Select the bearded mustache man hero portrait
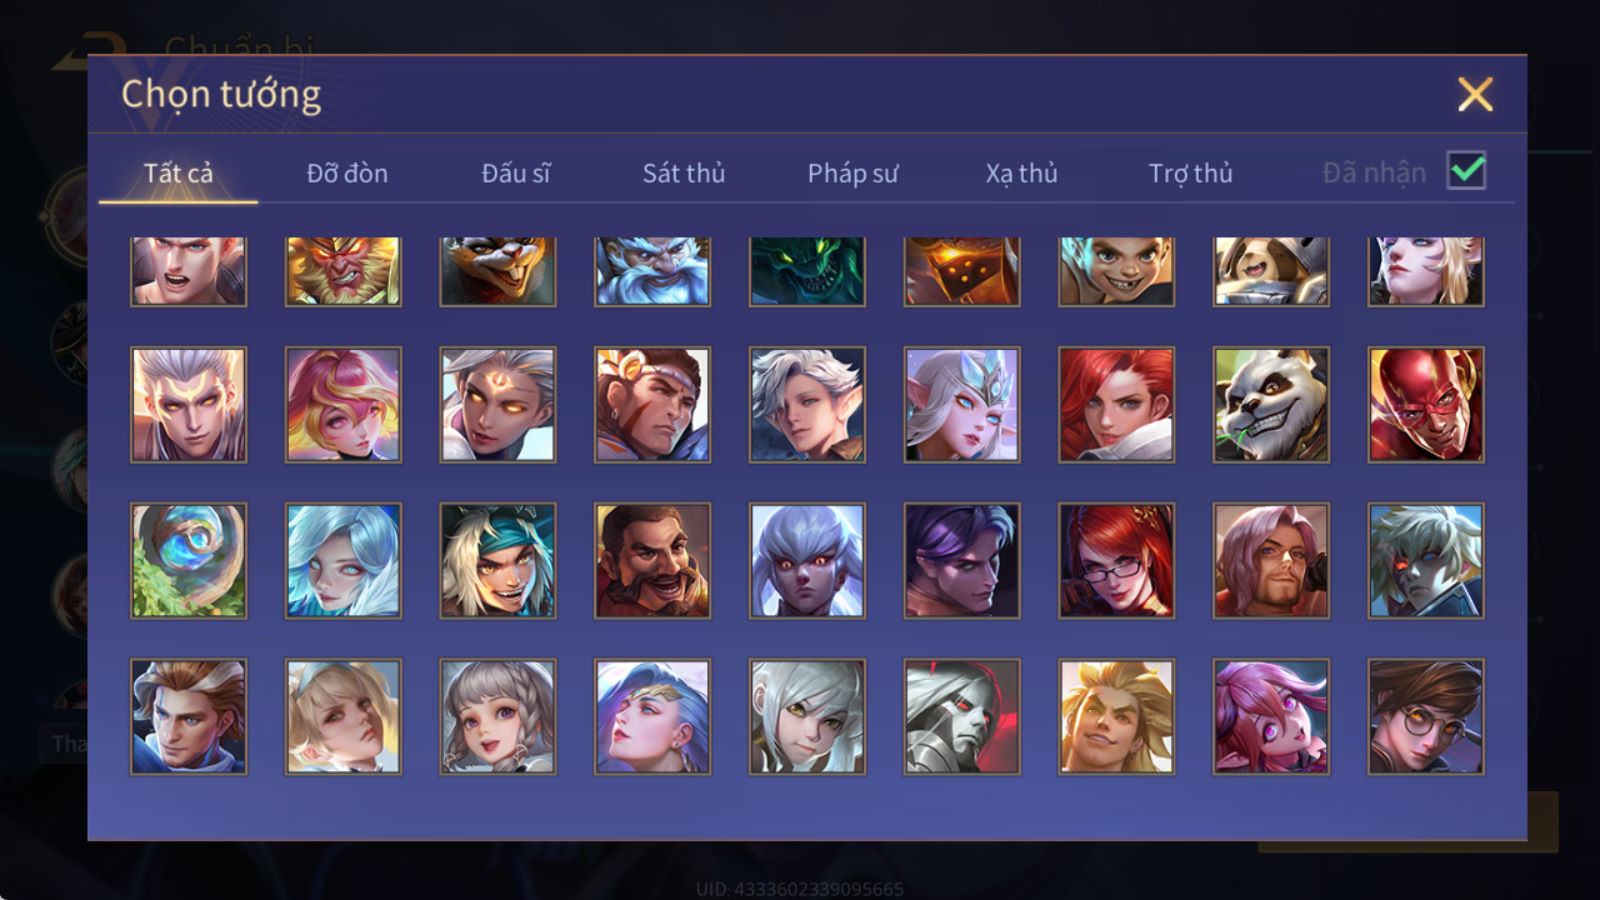The image size is (1600, 900). [x=652, y=560]
